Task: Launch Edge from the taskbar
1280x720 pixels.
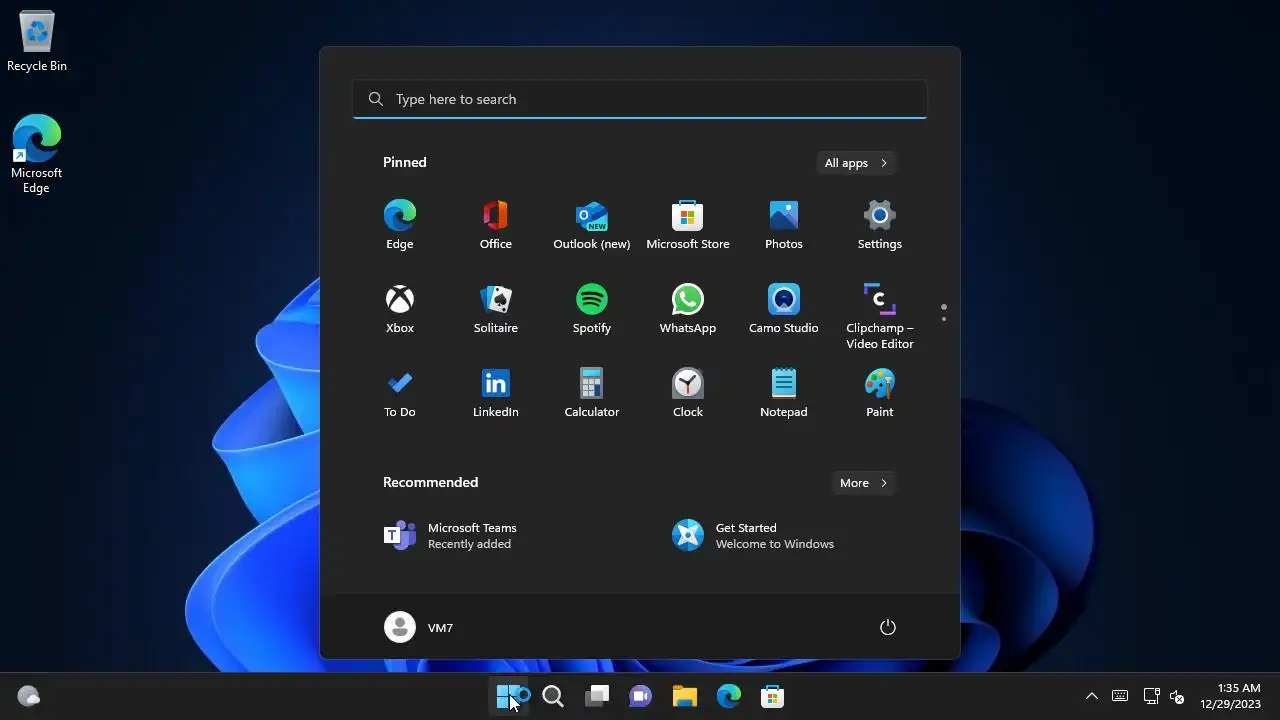Action: tap(729, 696)
